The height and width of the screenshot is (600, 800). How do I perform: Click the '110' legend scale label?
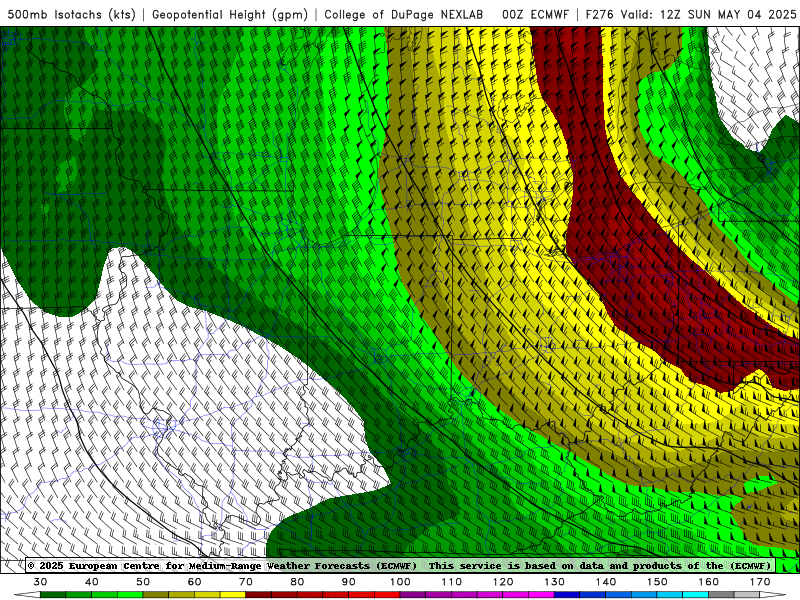452,582
